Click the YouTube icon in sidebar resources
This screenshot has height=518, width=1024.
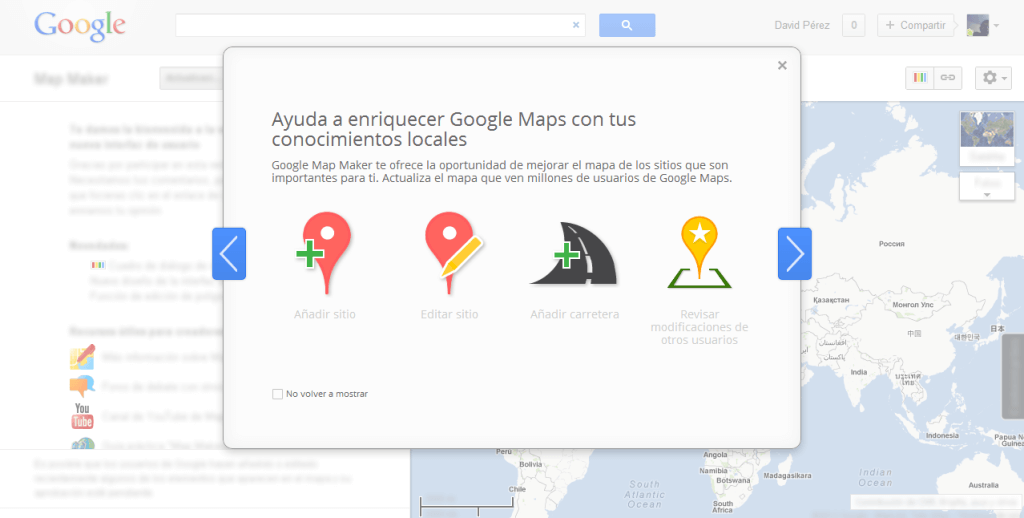tap(82, 415)
